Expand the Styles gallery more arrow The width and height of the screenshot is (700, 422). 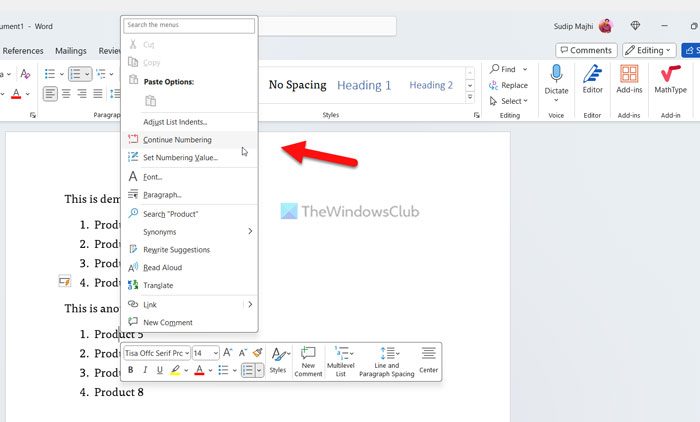[470, 97]
